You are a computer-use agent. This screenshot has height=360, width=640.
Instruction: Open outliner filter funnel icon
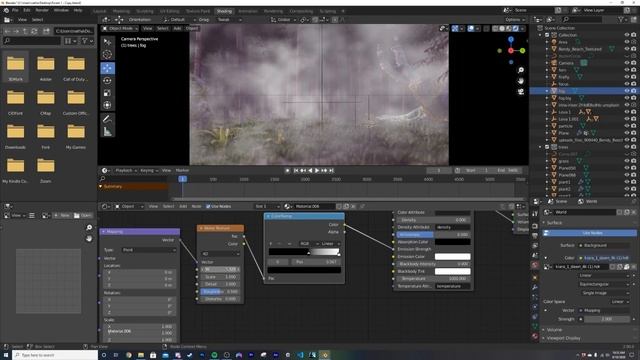(621, 19)
